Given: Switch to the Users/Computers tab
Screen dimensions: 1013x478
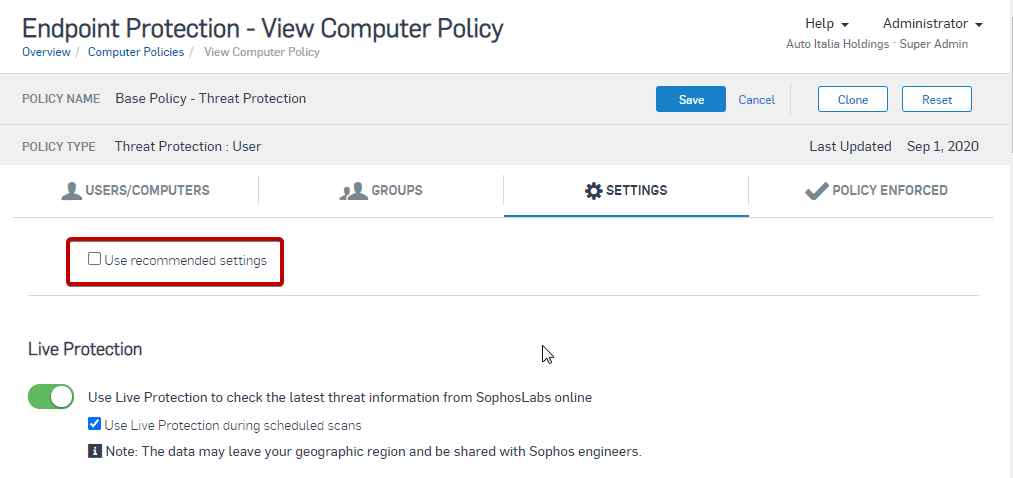Looking at the screenshot, I should (x=135, y=191).
